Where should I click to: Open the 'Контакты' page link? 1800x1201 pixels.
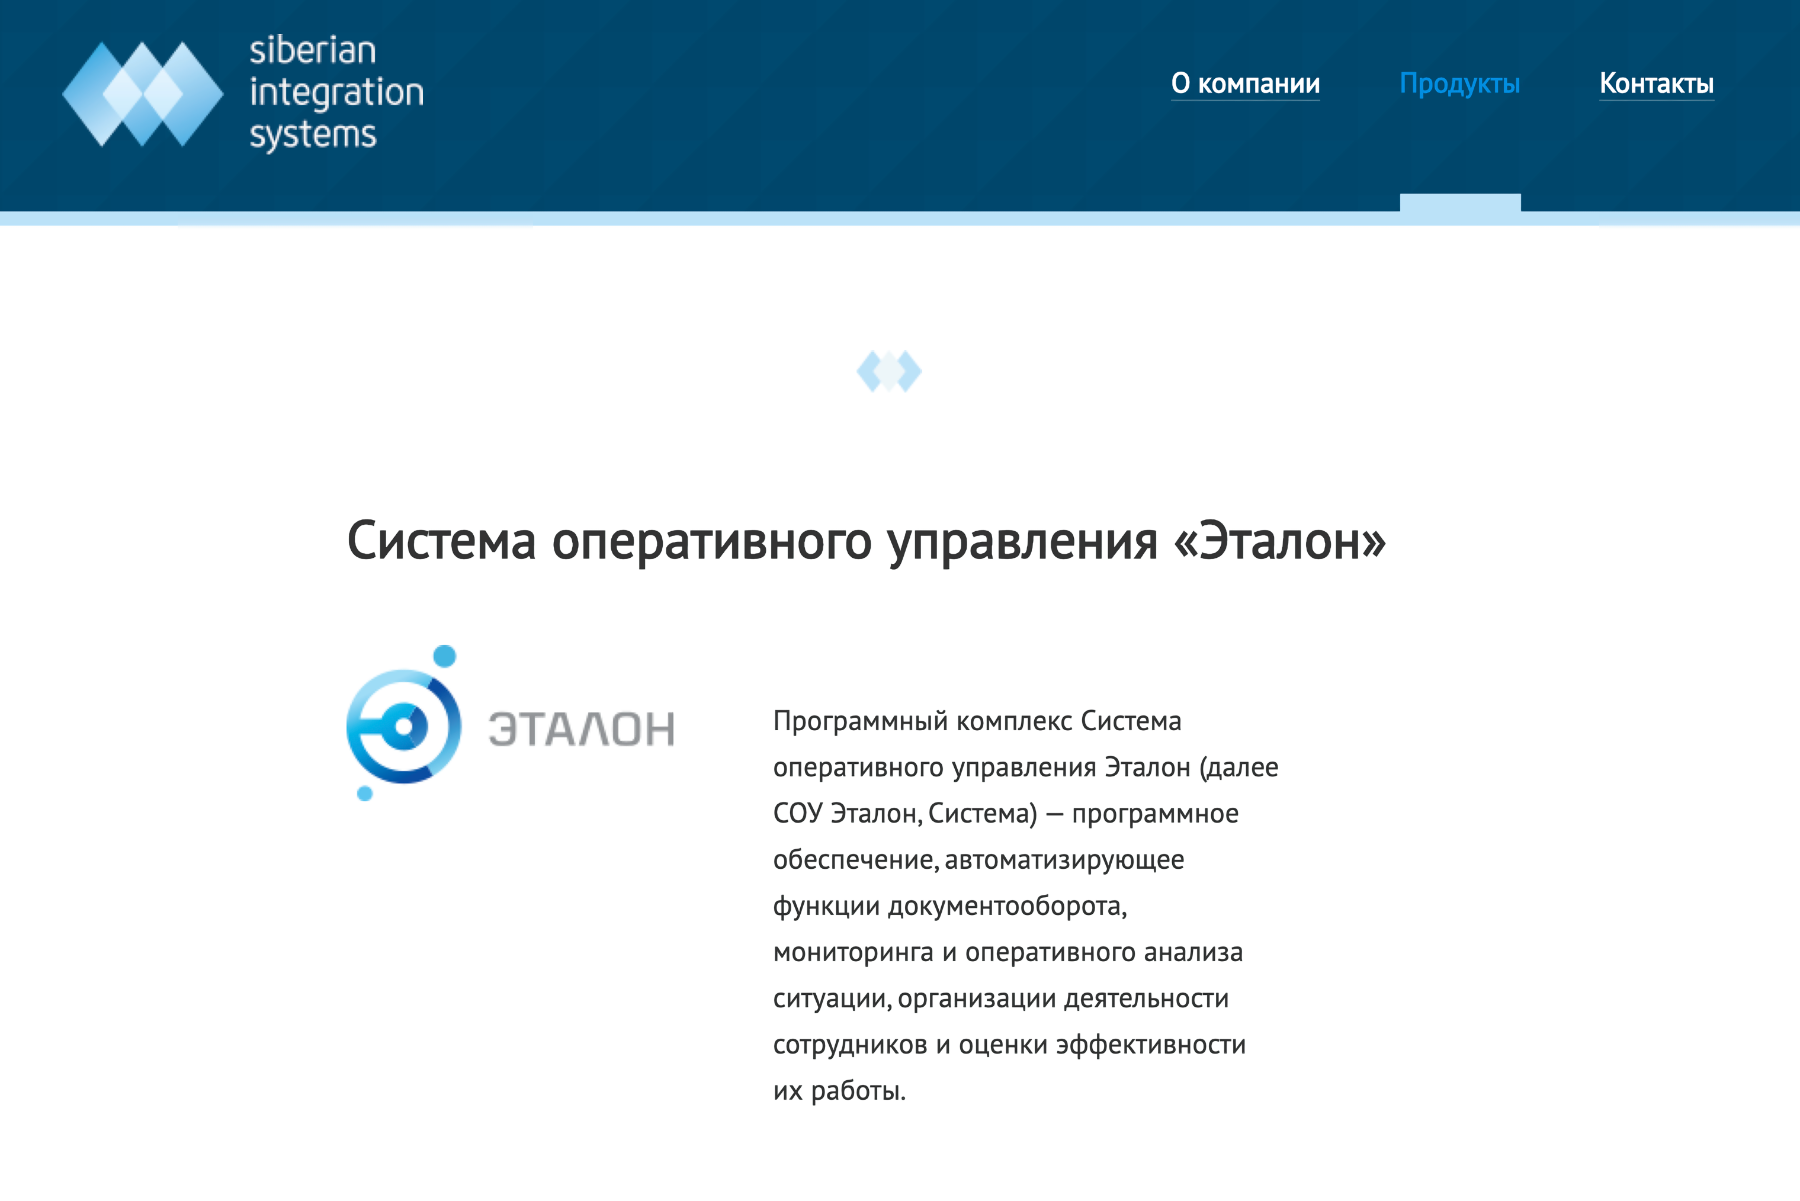pyautogui.click(x=1656, y=84)
